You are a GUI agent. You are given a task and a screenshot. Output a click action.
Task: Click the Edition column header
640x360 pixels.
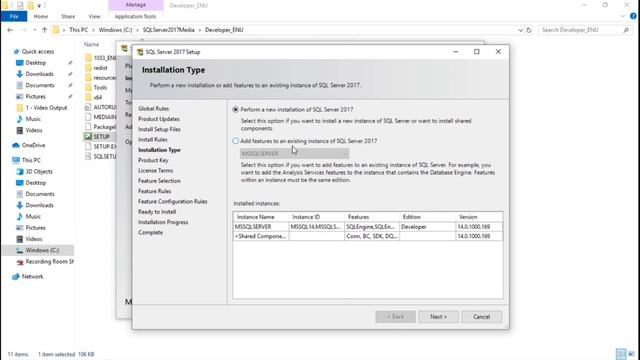click(x=427, y=217)
